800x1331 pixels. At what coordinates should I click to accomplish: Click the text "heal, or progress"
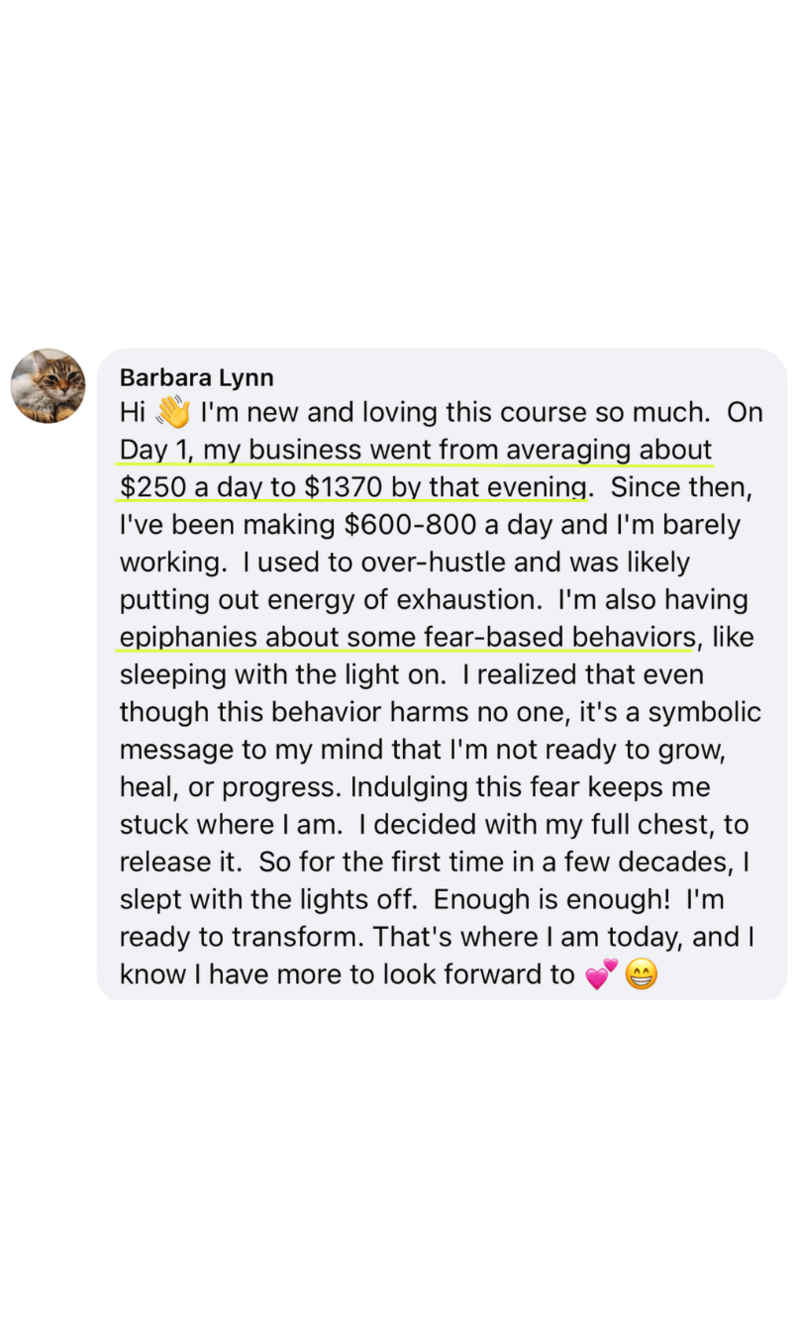coord(228,787)
